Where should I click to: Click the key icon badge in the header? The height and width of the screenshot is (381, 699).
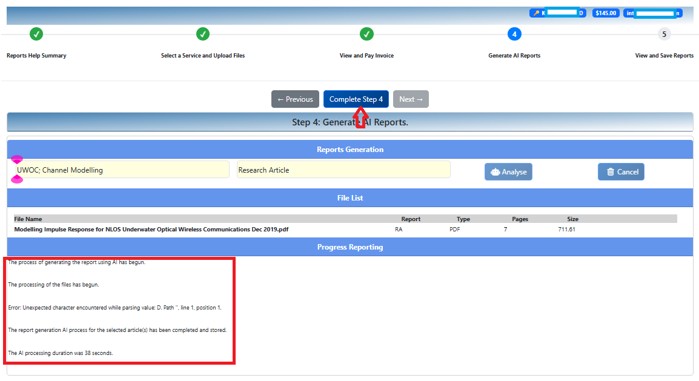[x=557, y=13]
